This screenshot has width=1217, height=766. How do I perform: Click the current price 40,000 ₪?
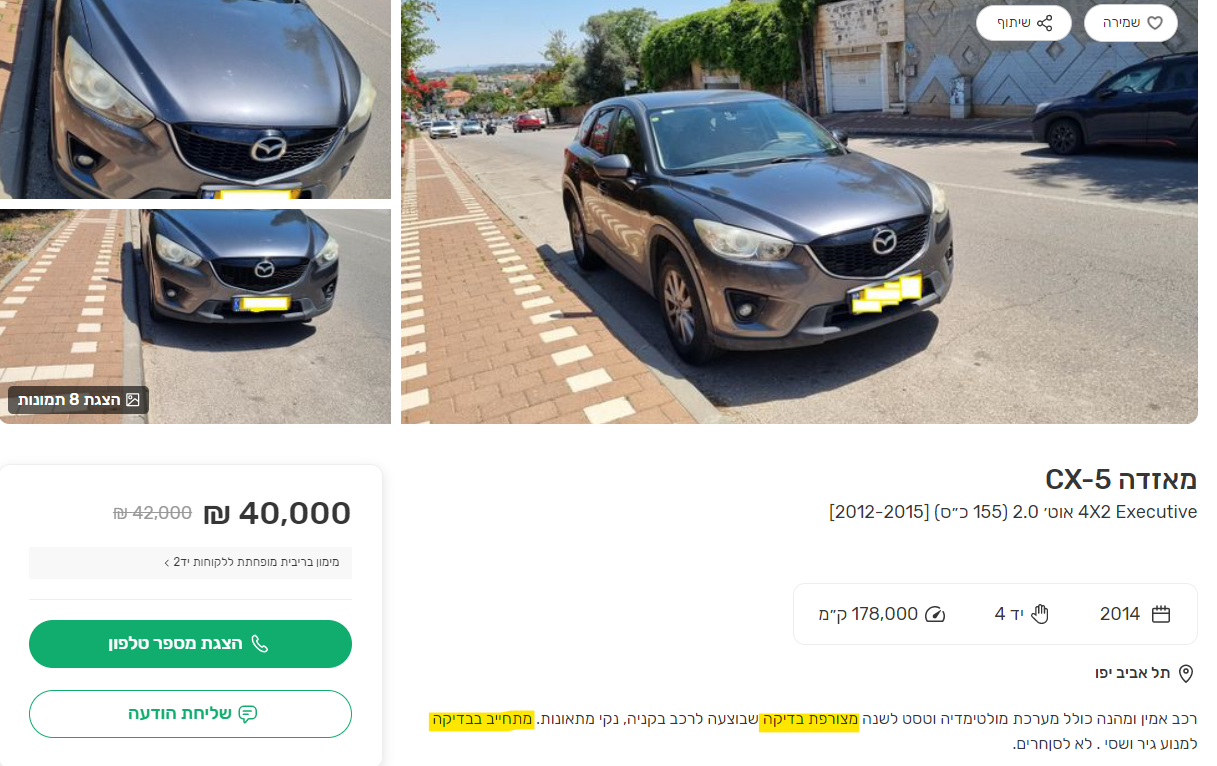tap(277, 513)
